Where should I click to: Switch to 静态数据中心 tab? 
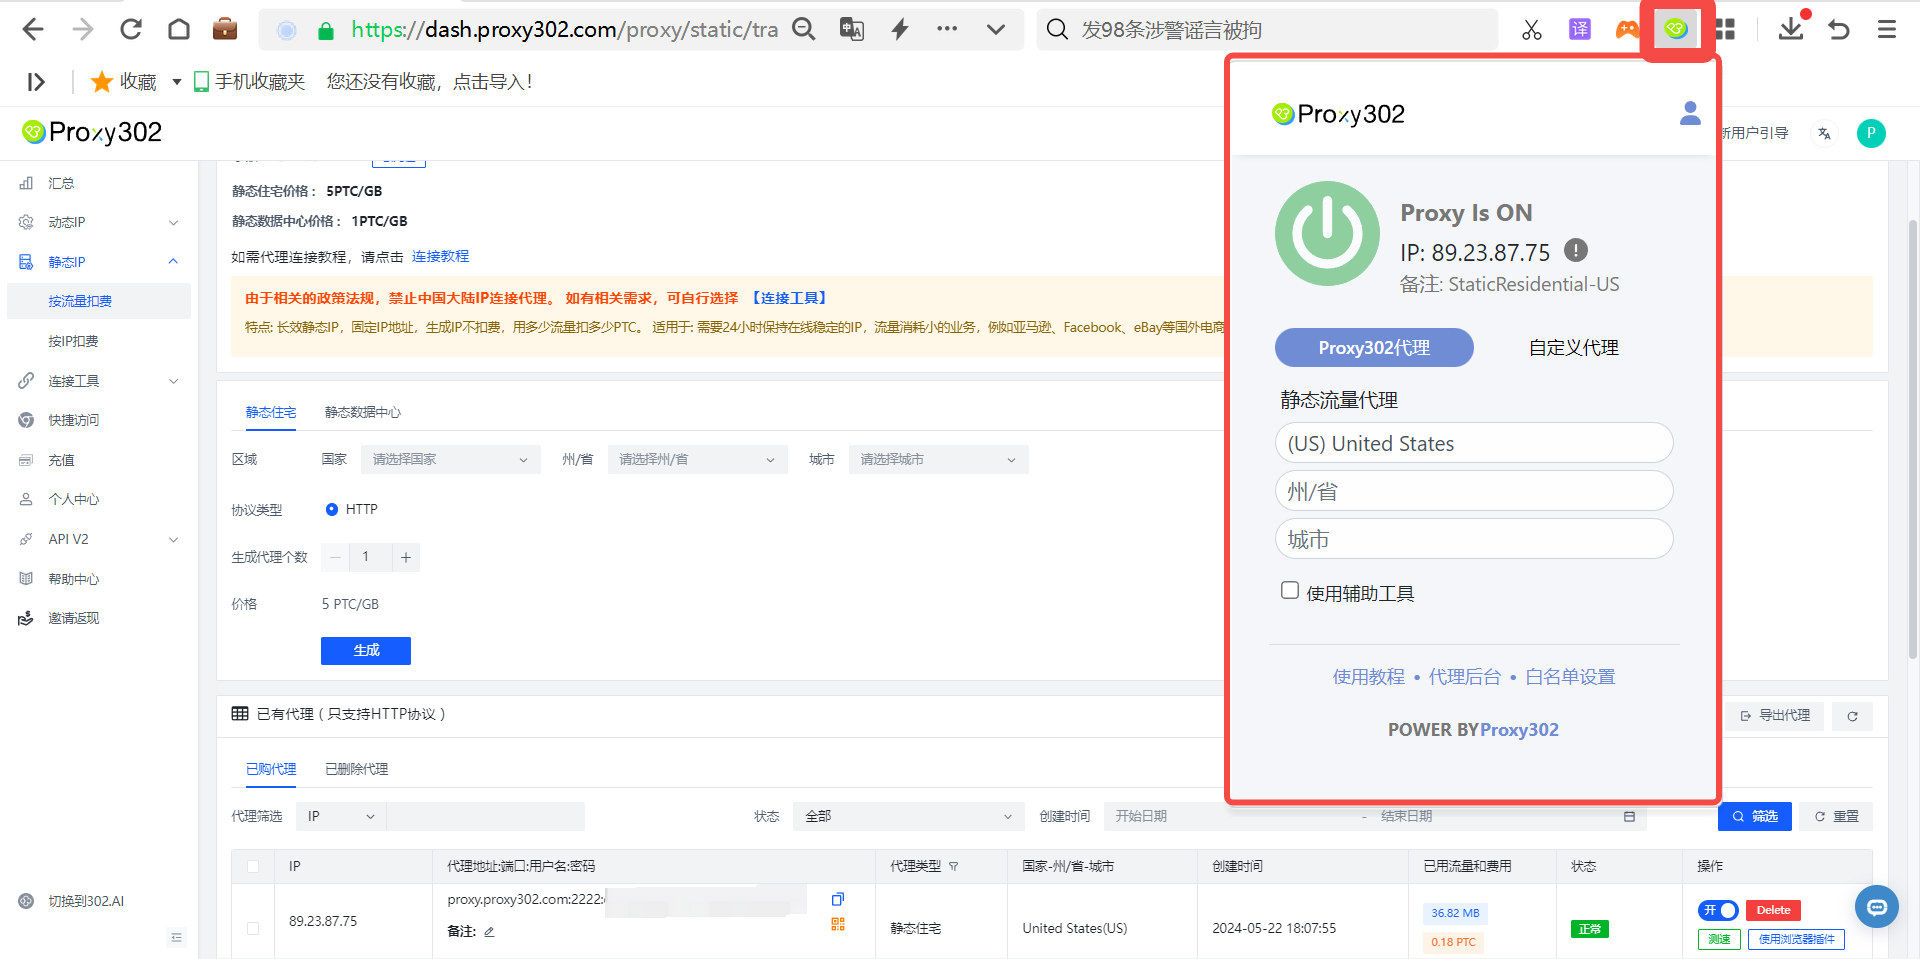(x=363, y=412)
